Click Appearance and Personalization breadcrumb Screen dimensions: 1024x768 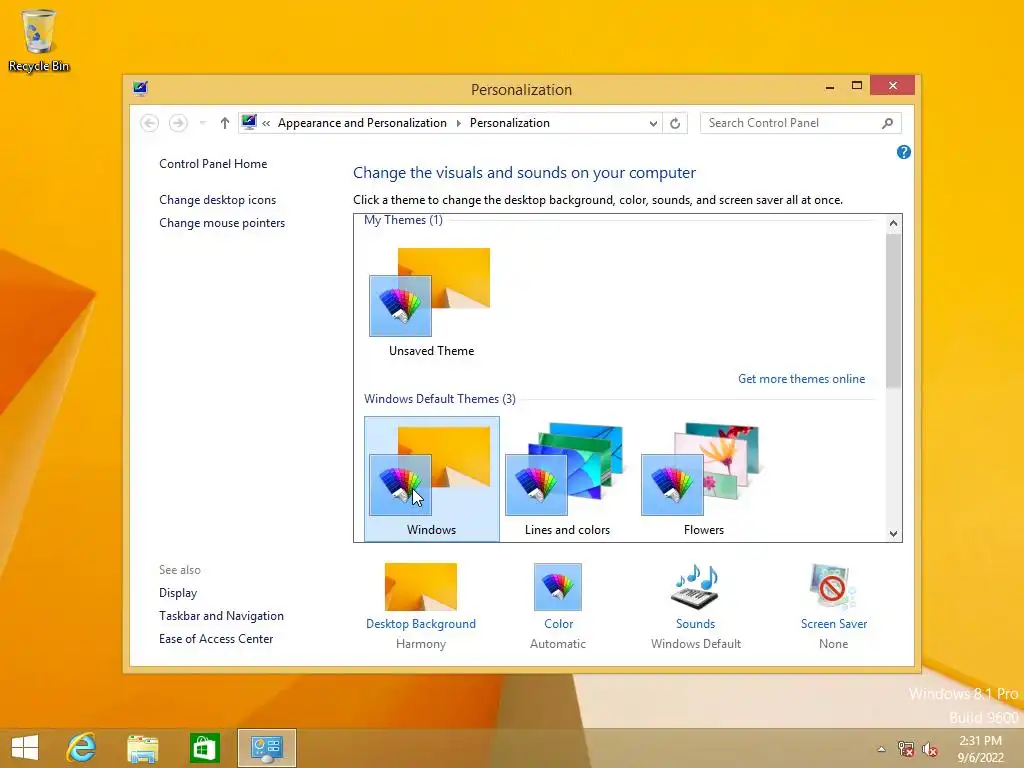pyautogui.click(x=362, y=123)
